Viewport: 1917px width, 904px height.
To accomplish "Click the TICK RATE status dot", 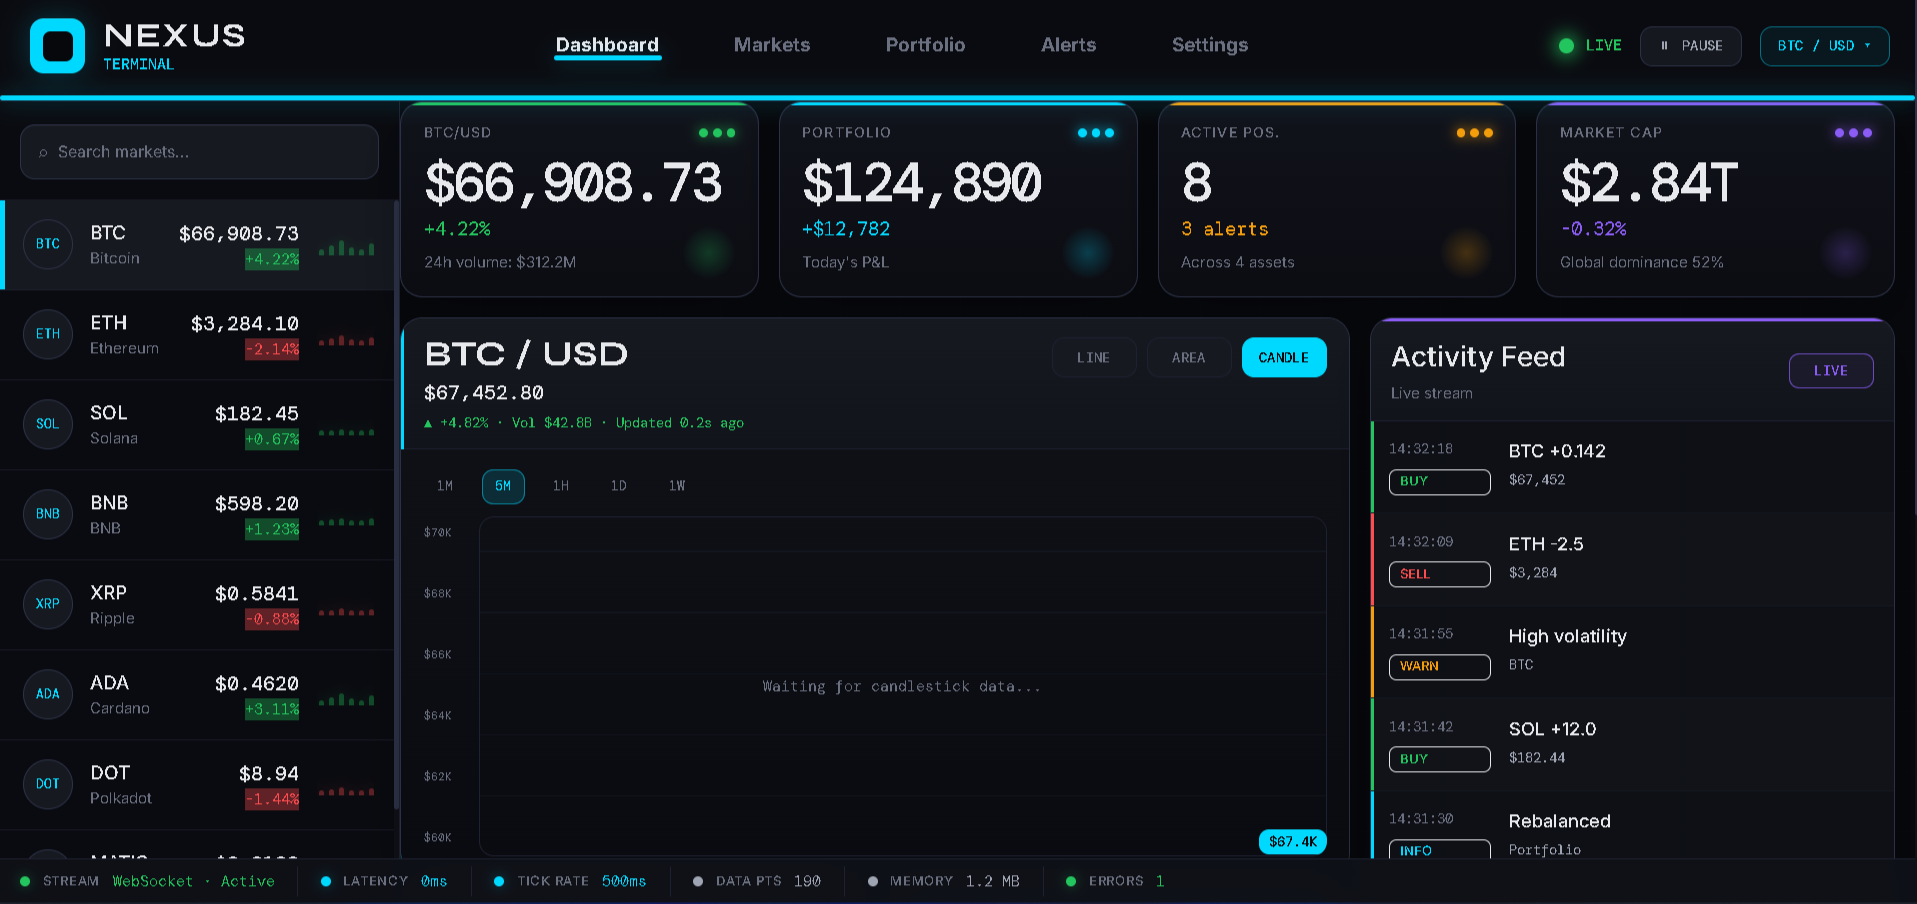I will 499,882.
